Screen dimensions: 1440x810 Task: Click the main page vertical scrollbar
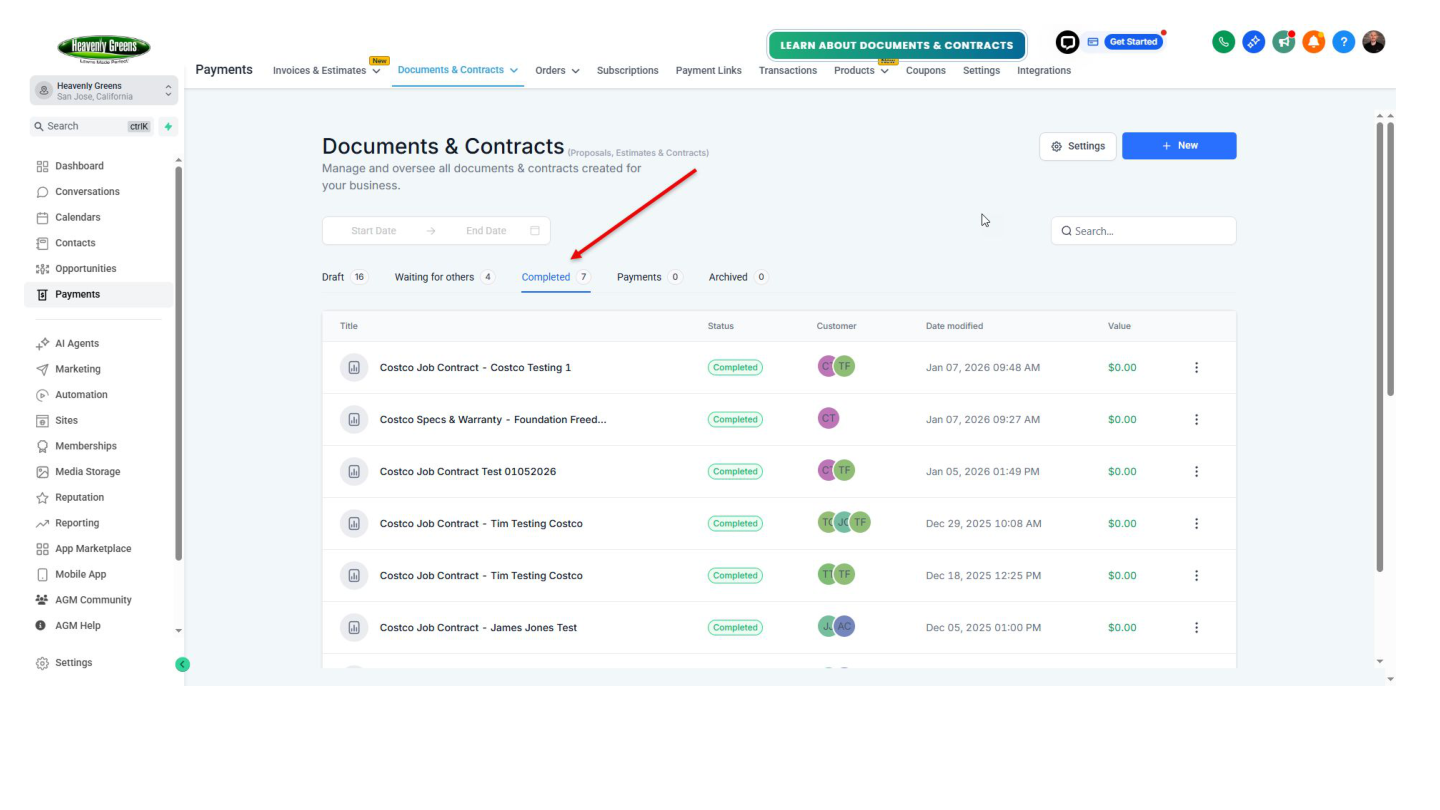1379,346
